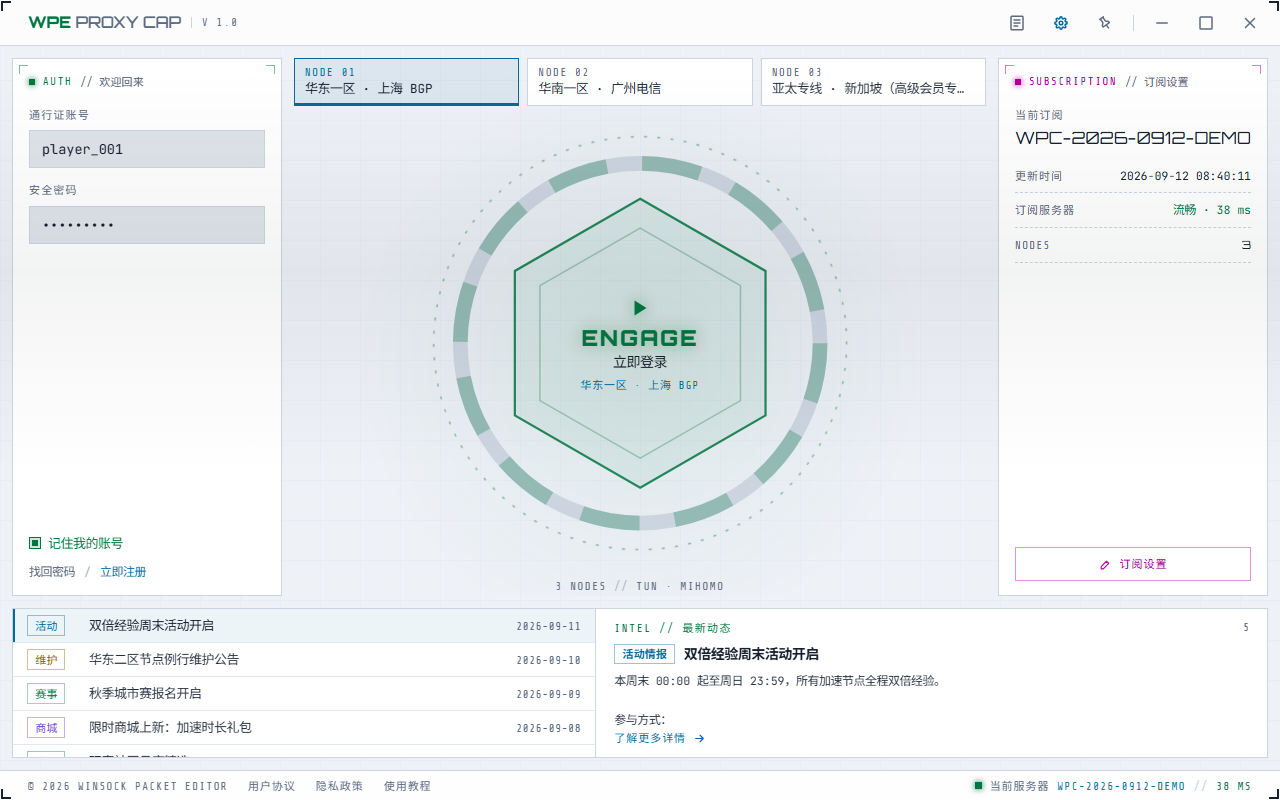
Task: Select NODE 01 华东一区 上海 BGP tab
Action: point(406,81)
